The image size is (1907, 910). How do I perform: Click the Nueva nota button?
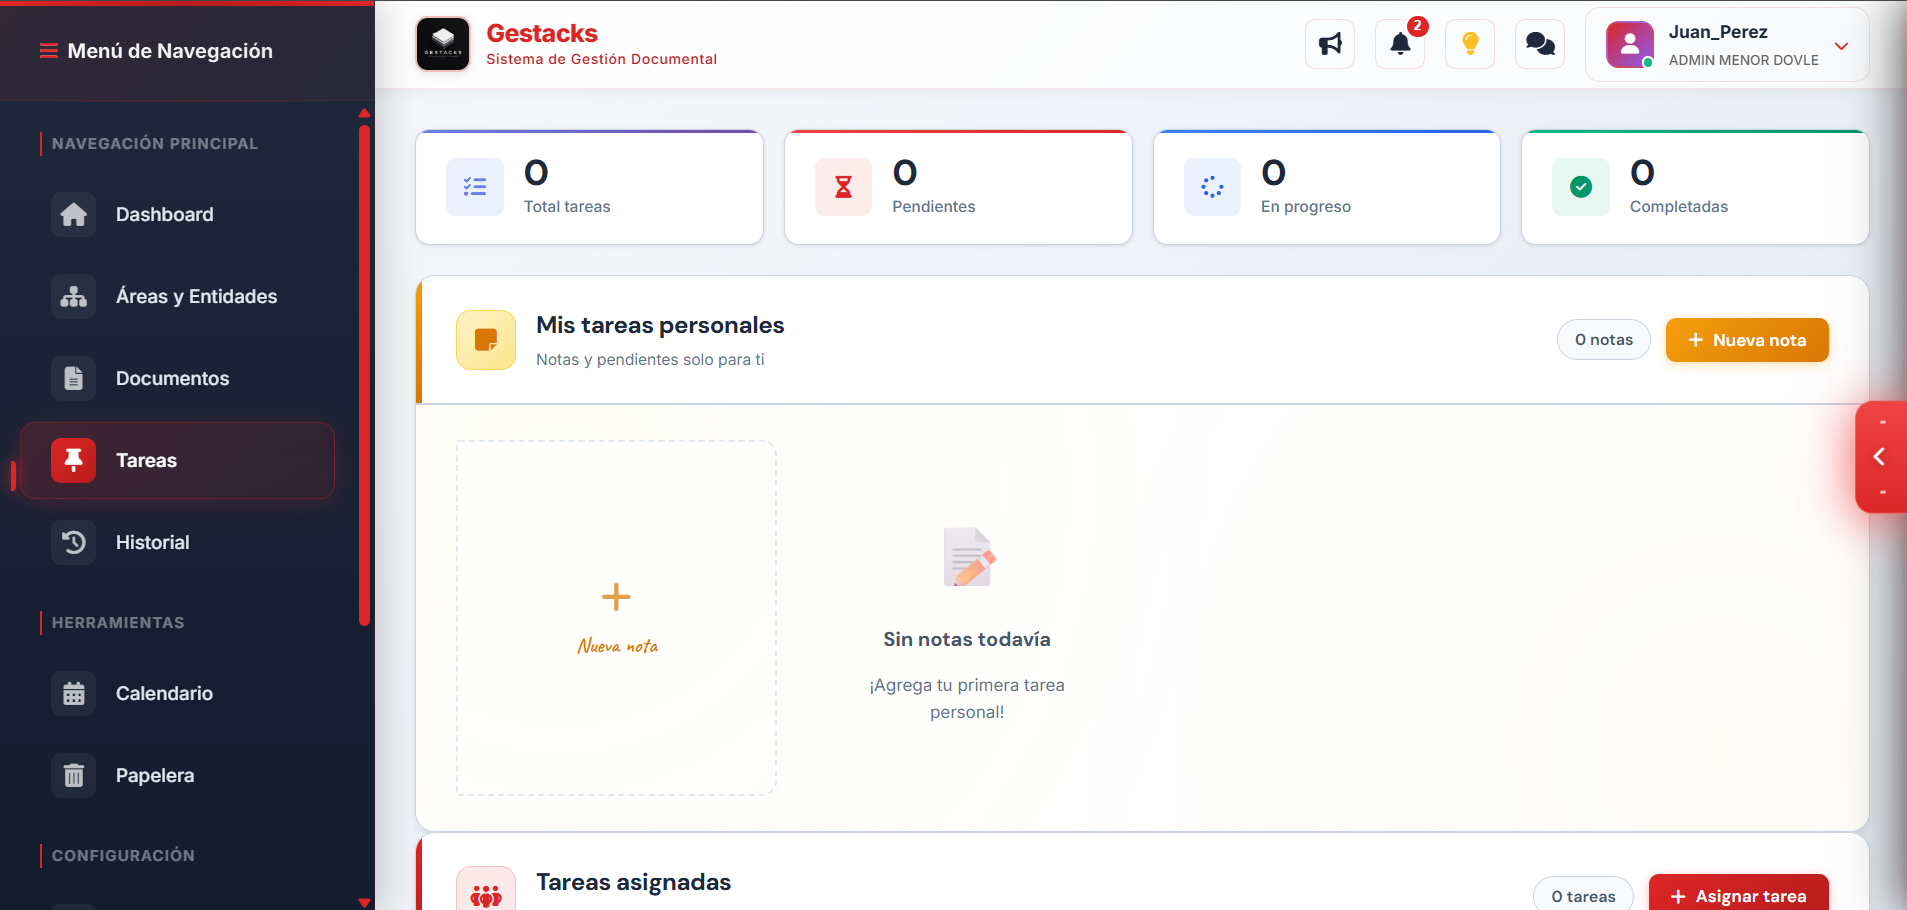[1747, 340]
